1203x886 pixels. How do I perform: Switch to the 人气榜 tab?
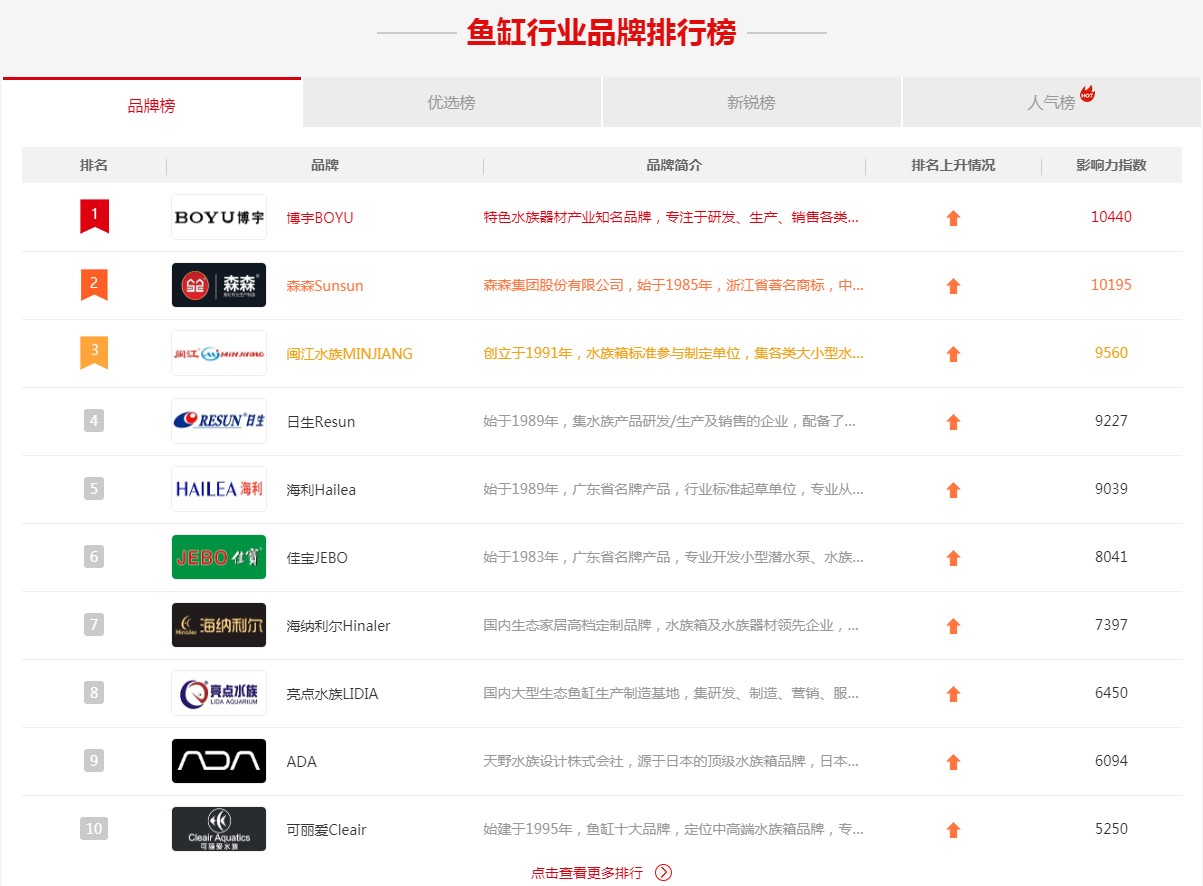[1051, 102]
